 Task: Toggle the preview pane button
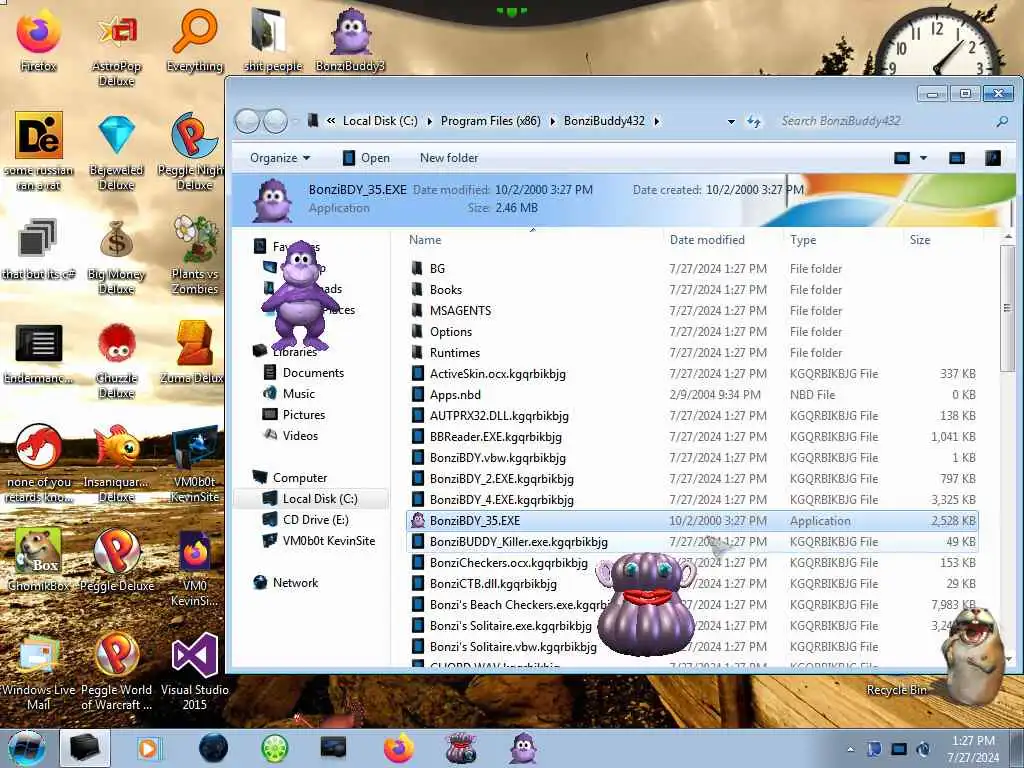pyautogui.click(x=957, y=158)
